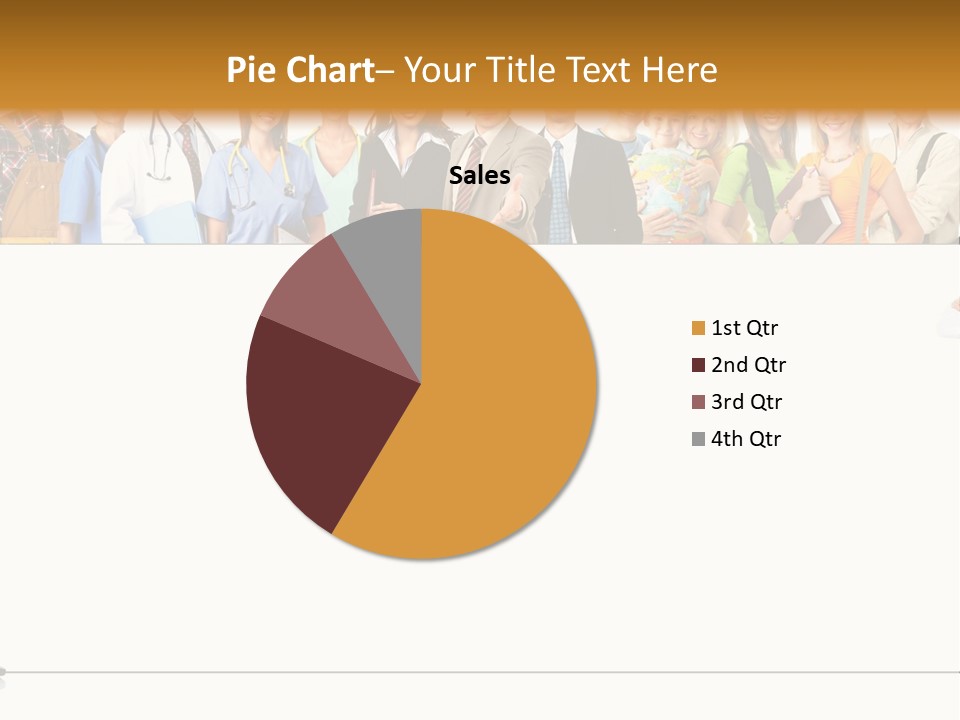Click the gray 4th Qtr legend swatch
Image resolution: width=960 pixels, height=720 pixels.
click(x=698, y=439)
